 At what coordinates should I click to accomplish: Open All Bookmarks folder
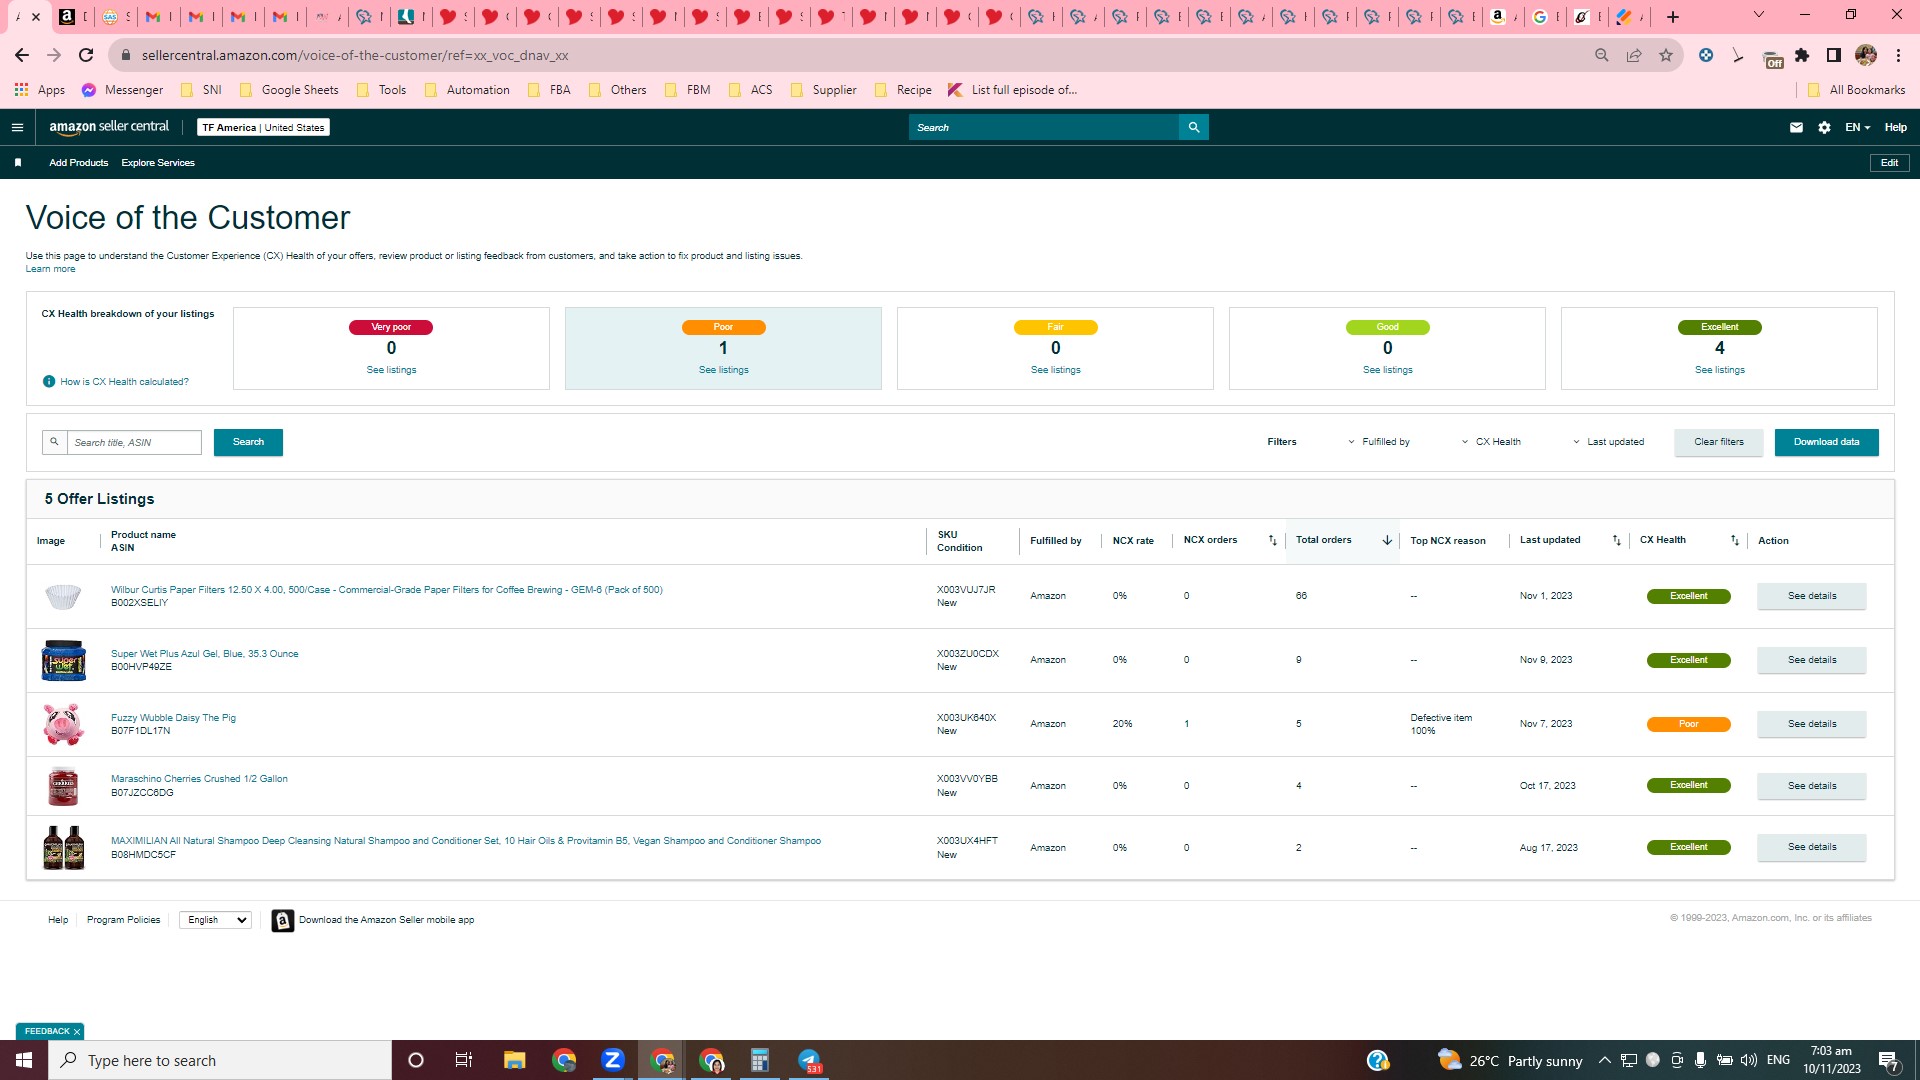pos(1856,90)
